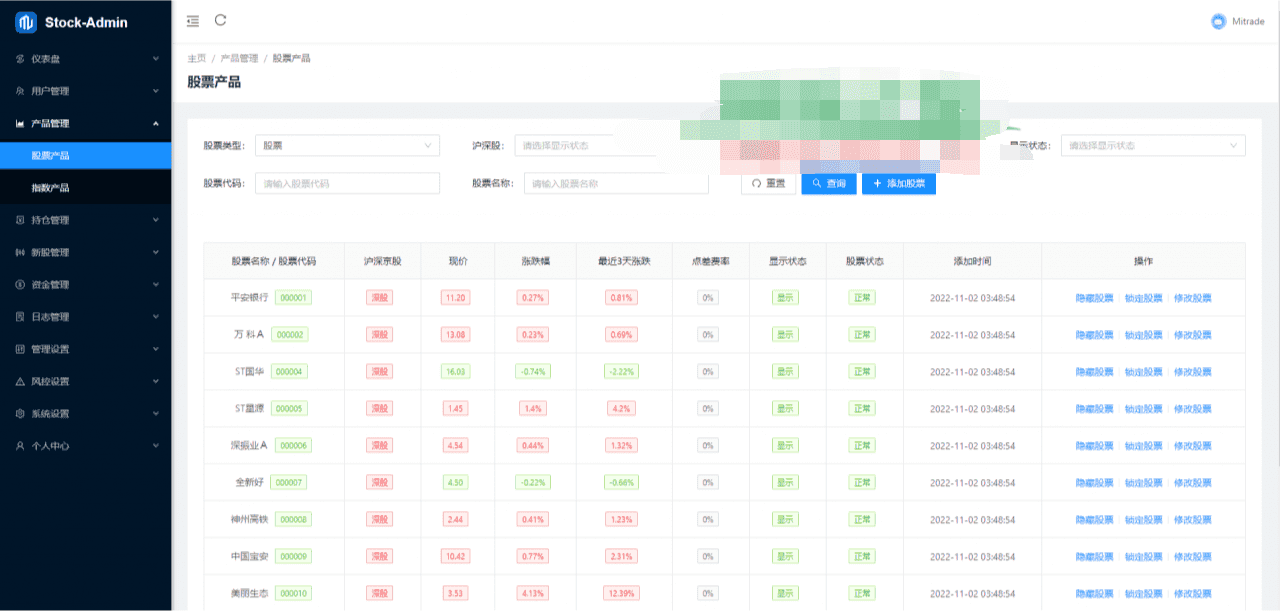The image size is (1282, 612).
Task: Click the Stock-Admin logo icon
Action: click(26, 22)
